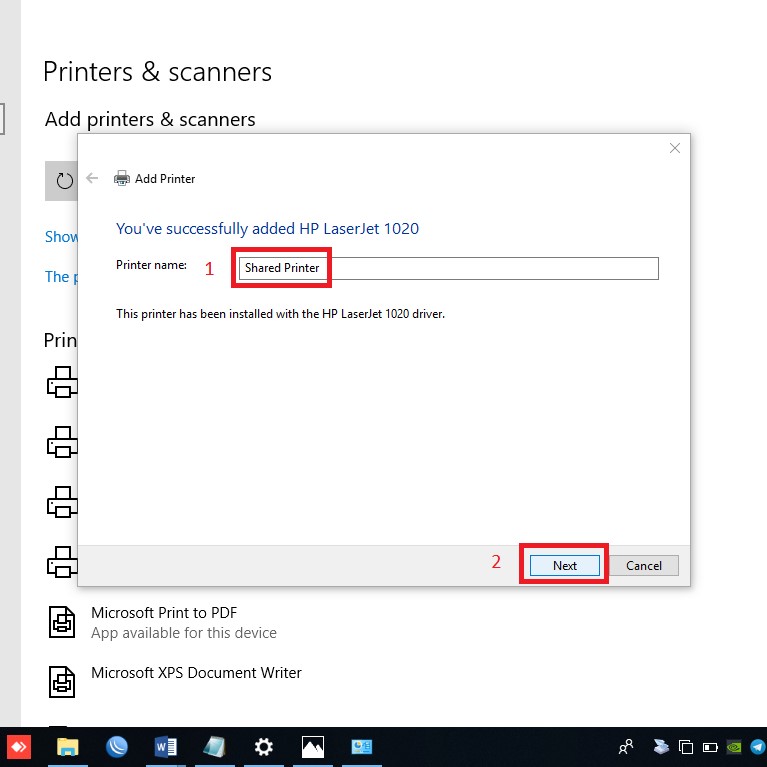Click the battery icon in system tray
Viewport: 767px width, 767px height.
710,746
